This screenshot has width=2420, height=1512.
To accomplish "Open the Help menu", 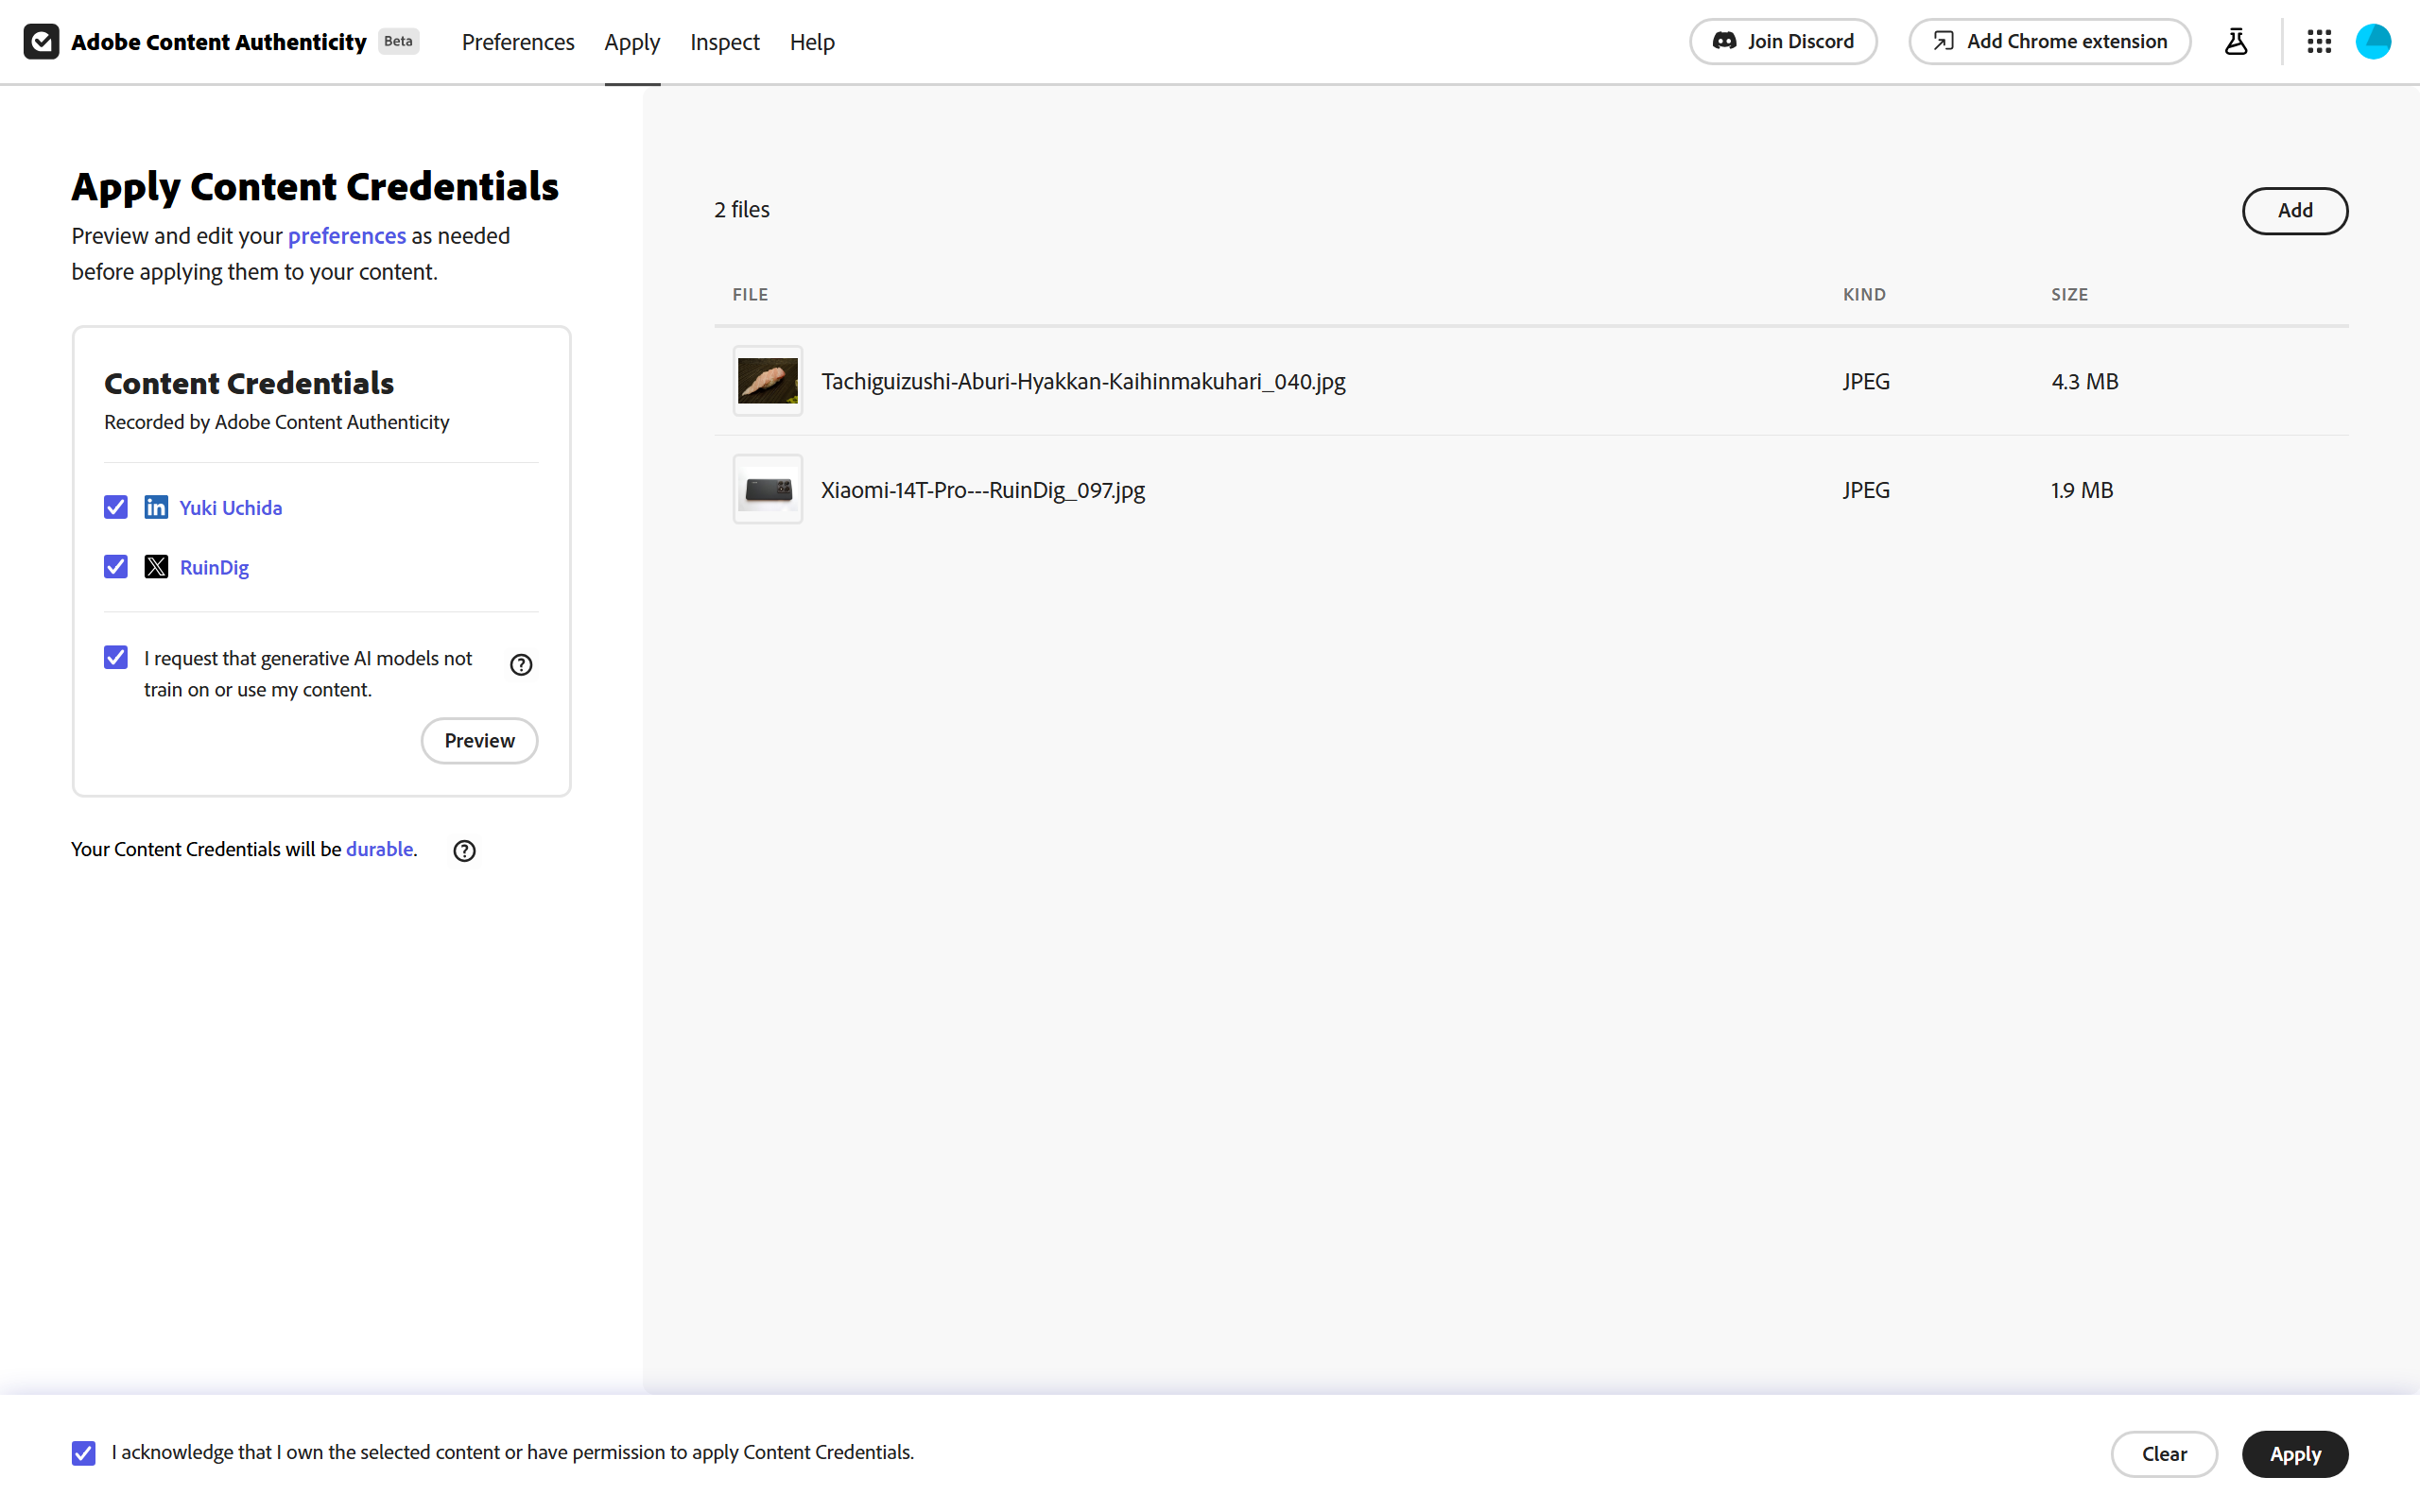I will (x=812, y=42).
